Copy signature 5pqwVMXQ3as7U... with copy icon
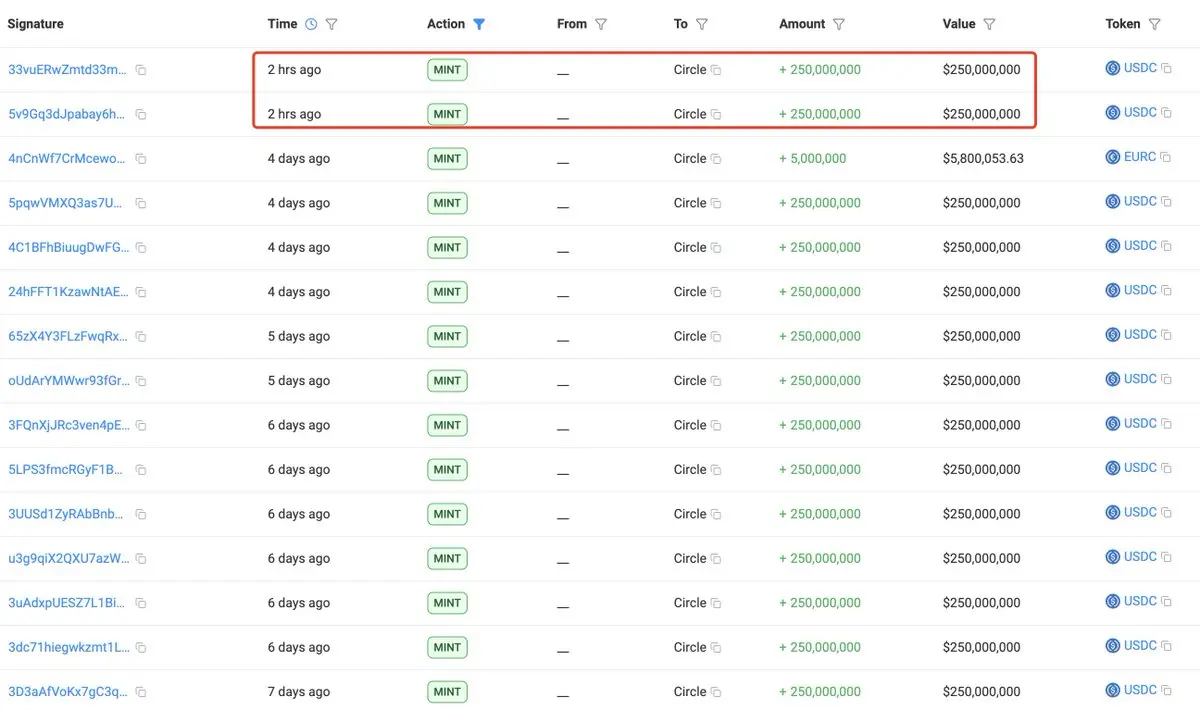 tap(141, 203)
